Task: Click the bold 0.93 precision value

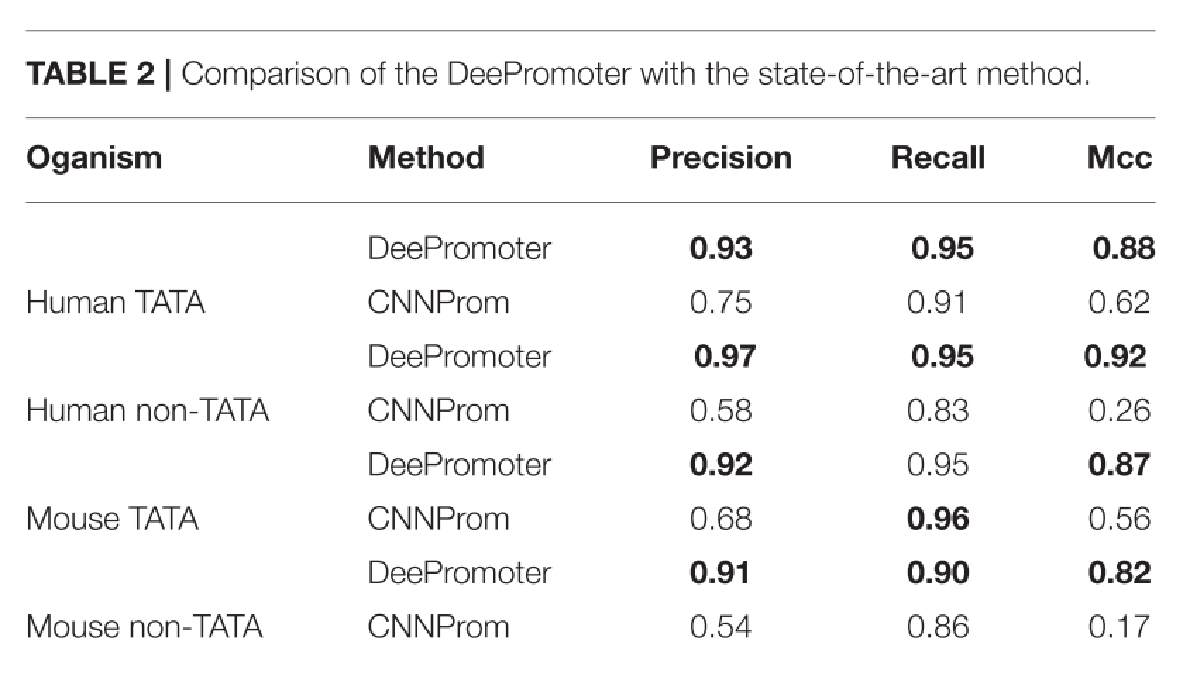Action: click(721, 248)
